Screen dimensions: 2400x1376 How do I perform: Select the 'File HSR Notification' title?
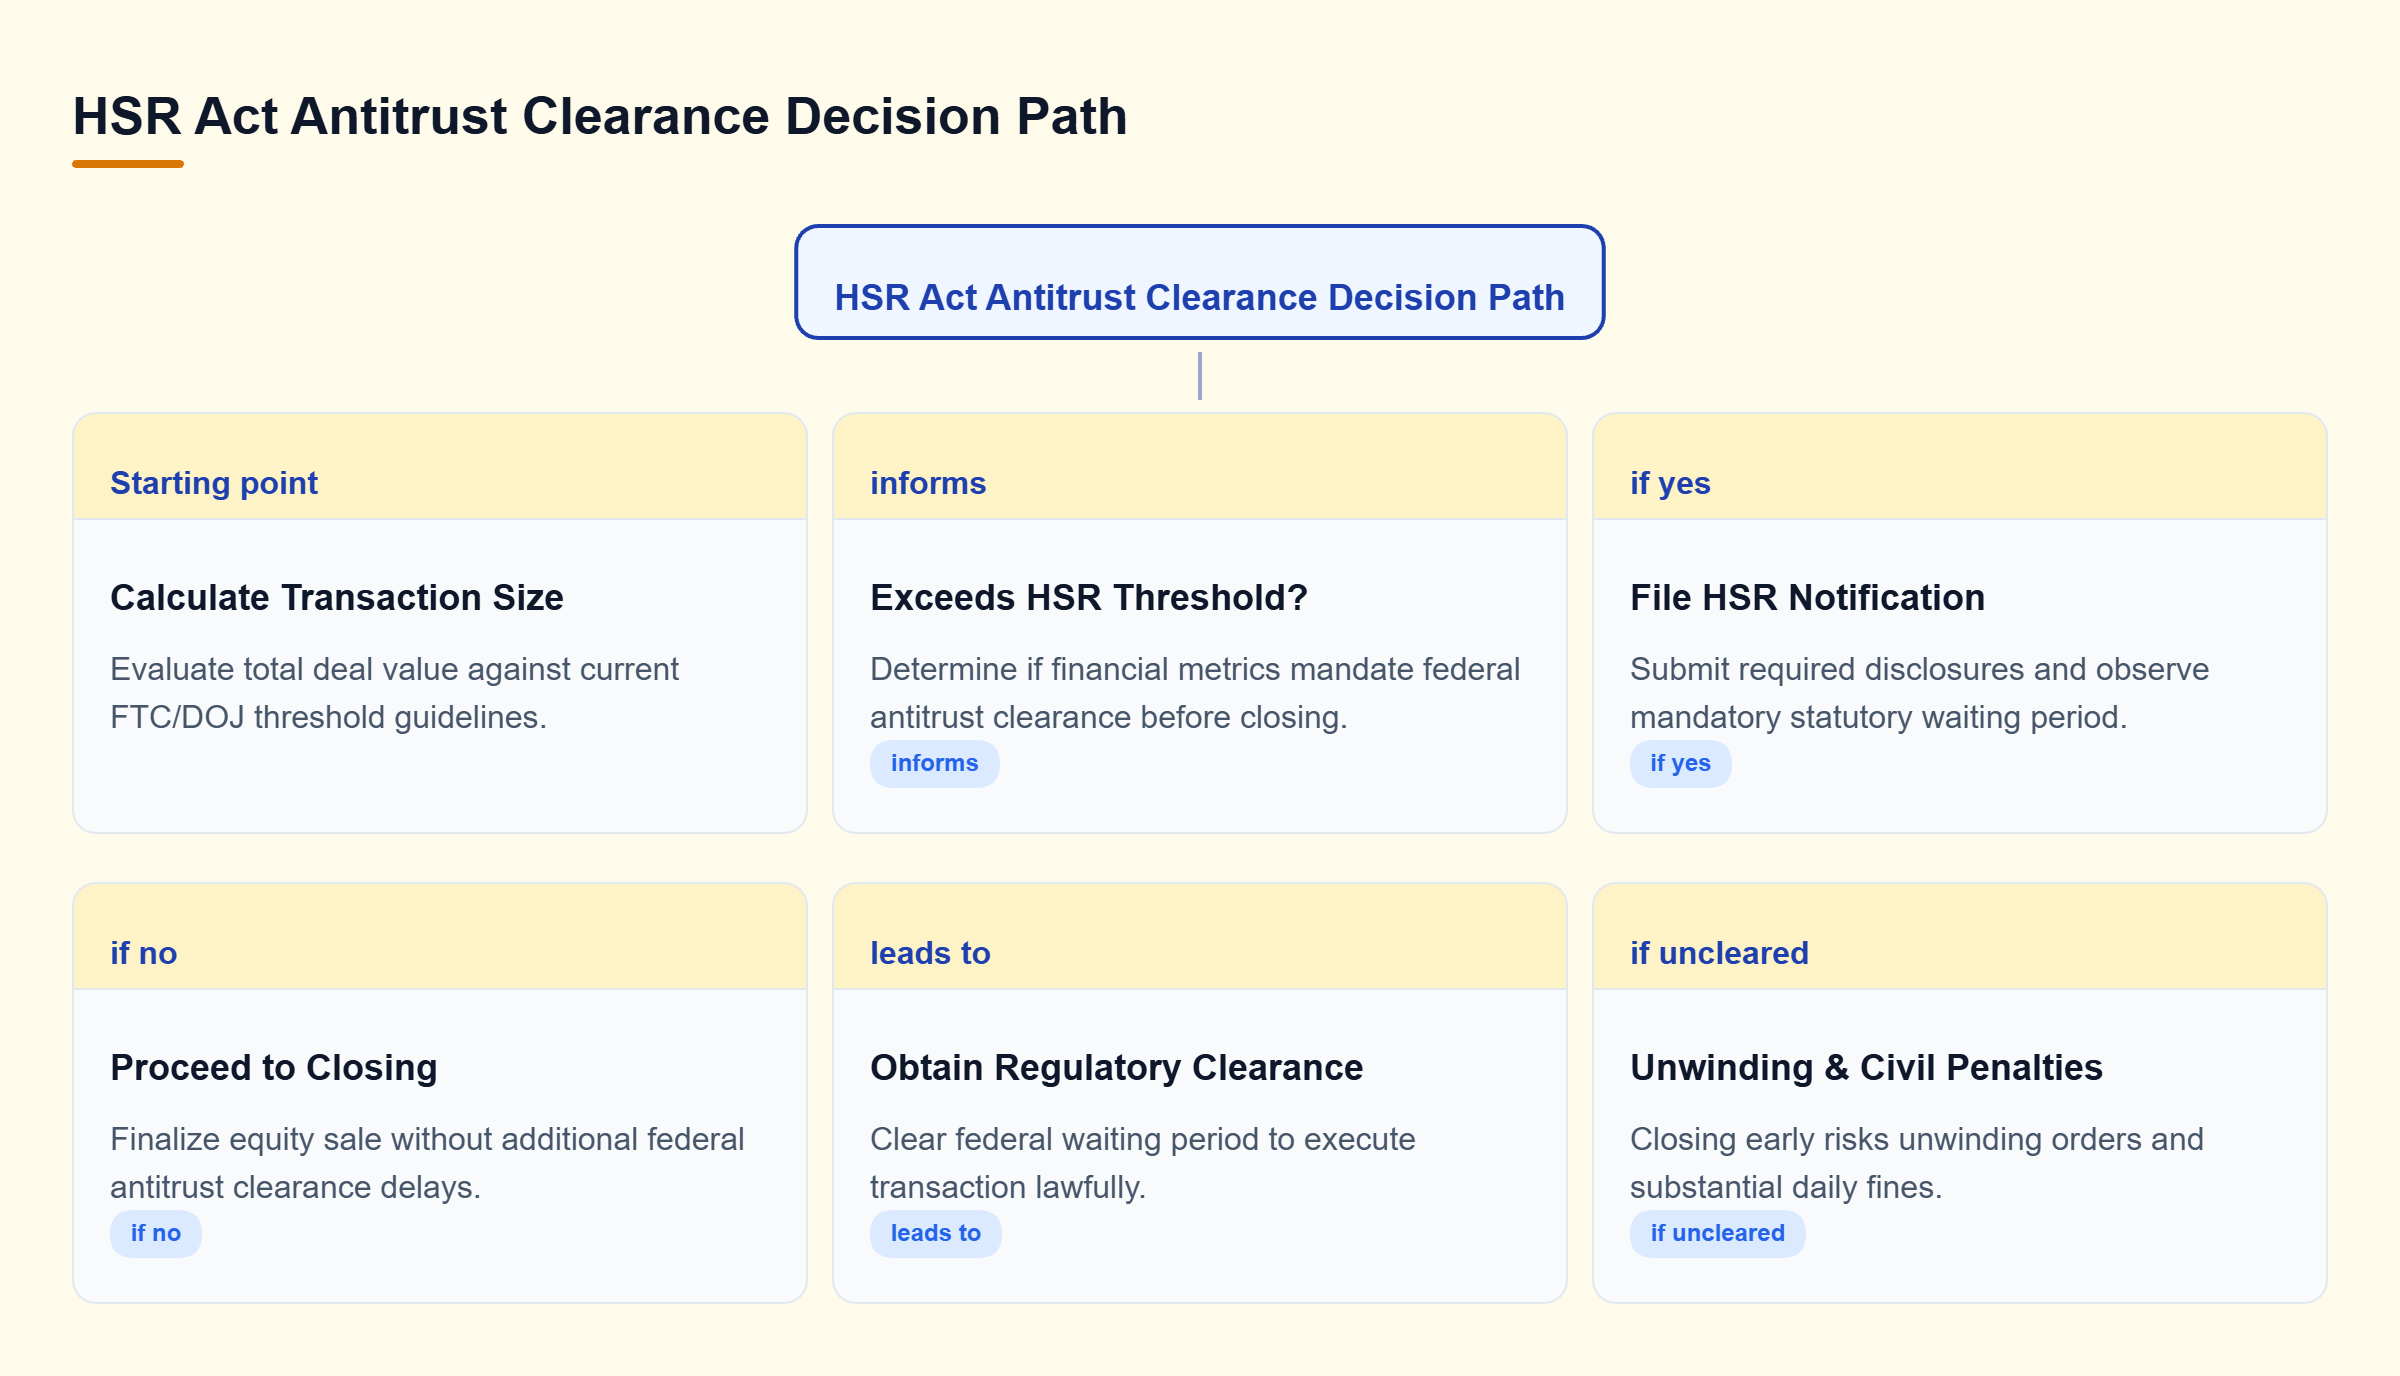click(1807, 597)
